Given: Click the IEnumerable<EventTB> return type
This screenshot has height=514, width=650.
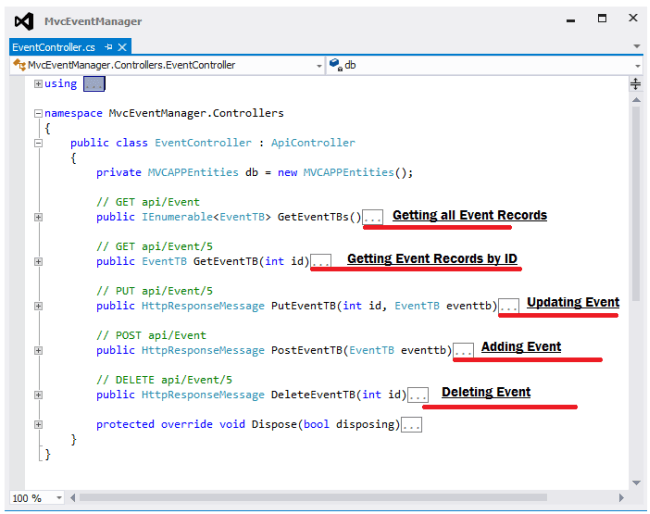Looking at the screenshot, I should click(206, 217).
